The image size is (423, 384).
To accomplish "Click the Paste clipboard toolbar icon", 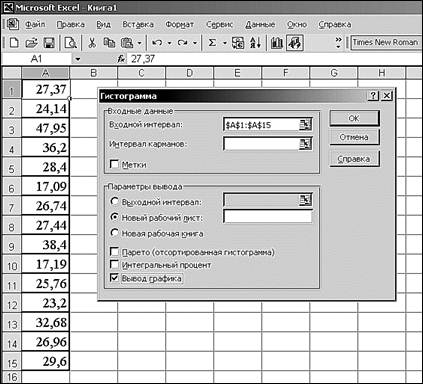I will 127,43.
